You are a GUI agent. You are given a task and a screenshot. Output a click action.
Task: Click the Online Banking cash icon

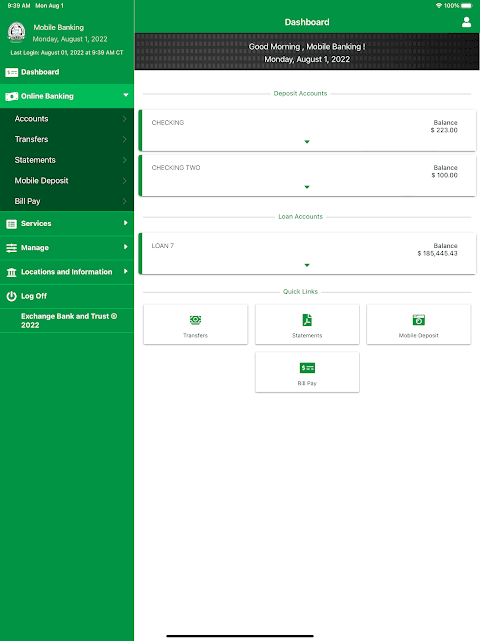point(11,96)
